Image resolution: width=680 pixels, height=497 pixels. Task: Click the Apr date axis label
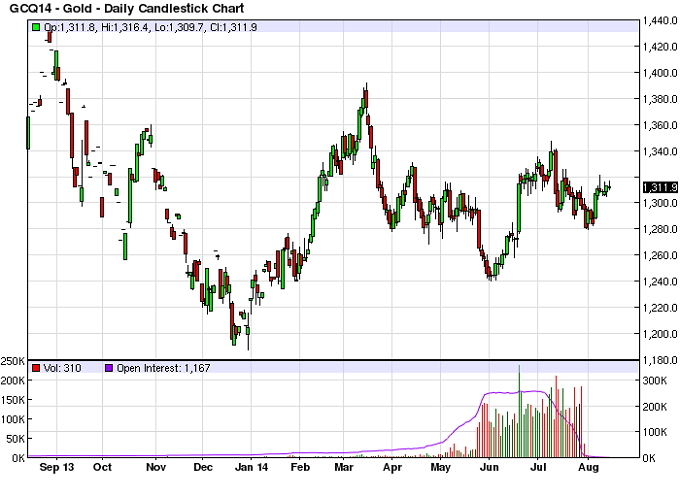point(392,468)
